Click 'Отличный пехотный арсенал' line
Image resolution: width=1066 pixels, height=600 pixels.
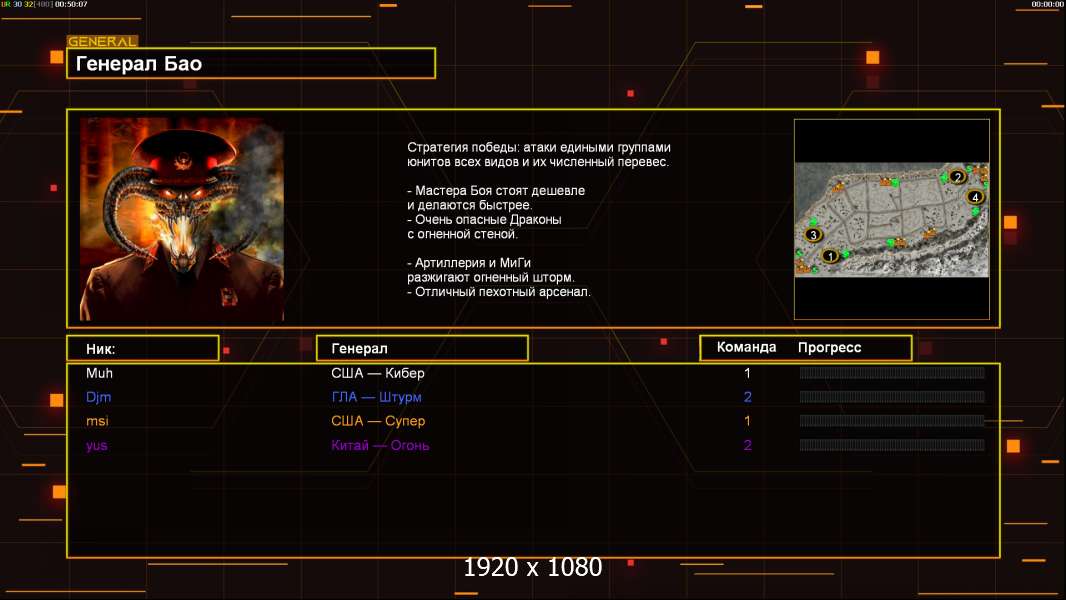[x=499, y=292]
